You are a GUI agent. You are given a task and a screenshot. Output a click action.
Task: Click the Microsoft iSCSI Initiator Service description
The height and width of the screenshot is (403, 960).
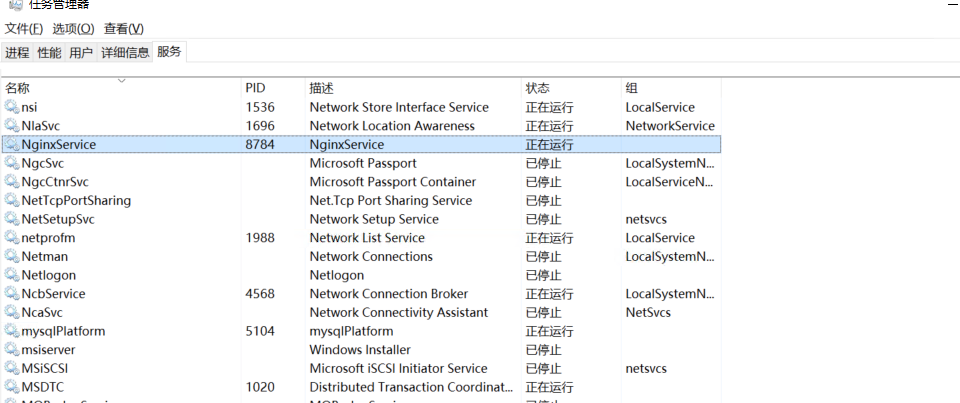pos(399,369)
